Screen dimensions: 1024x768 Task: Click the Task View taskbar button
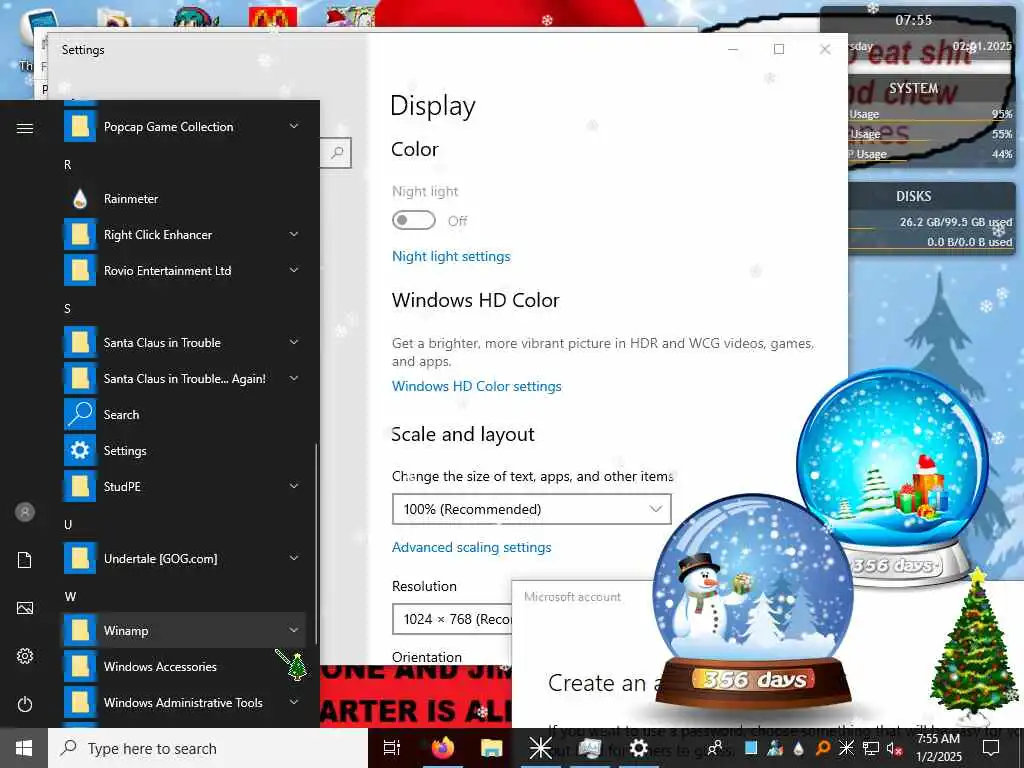pos(392,748)
